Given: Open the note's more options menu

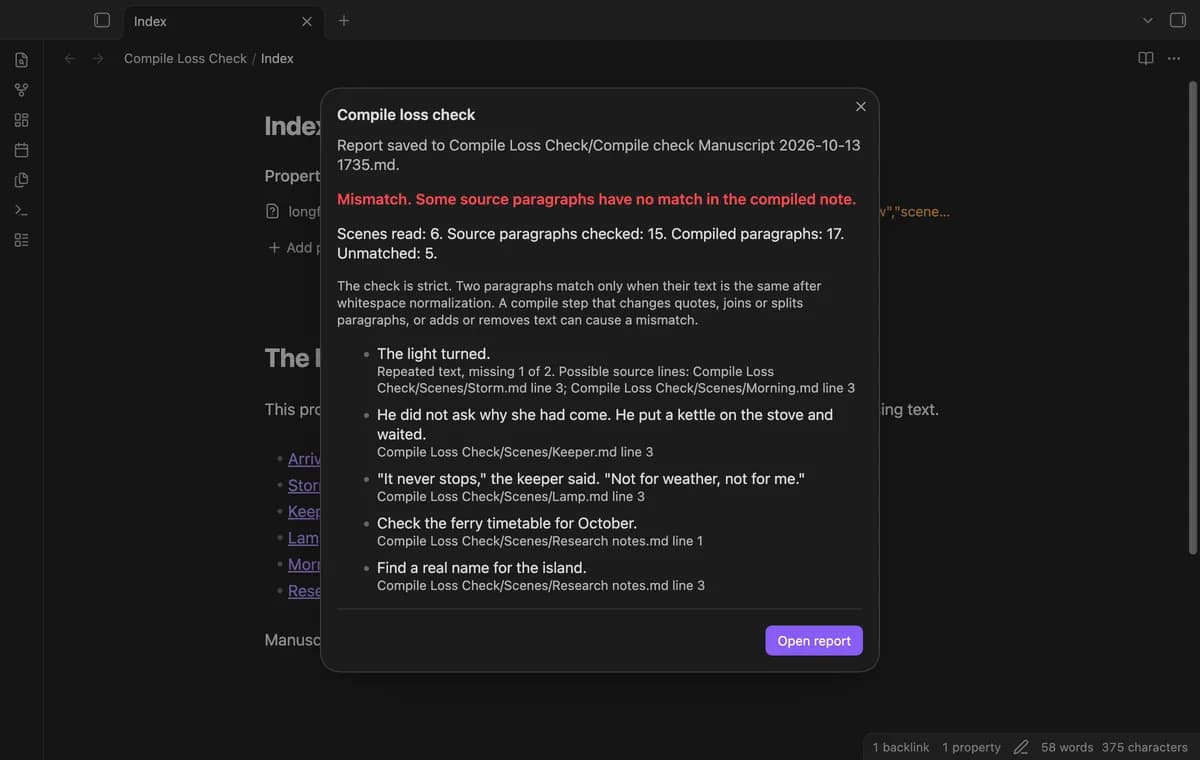Looking at the screenshot, I should [1174, 58].
